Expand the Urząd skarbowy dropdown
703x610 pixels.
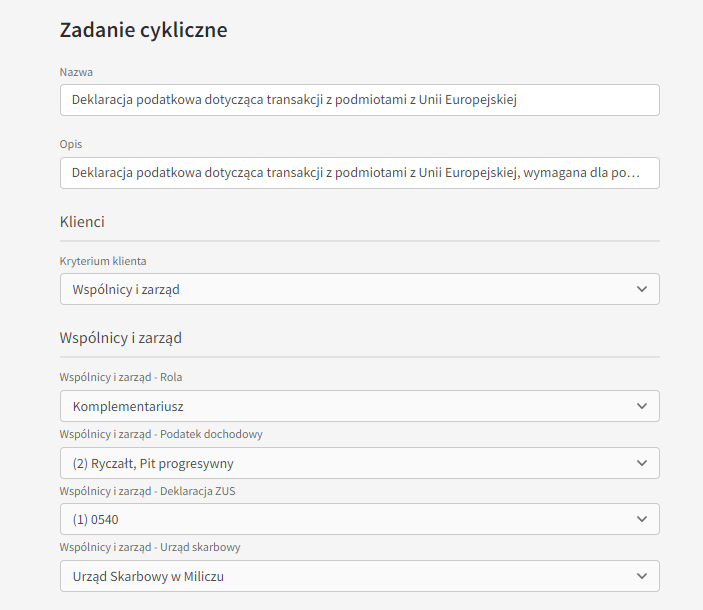click(360, 576)
